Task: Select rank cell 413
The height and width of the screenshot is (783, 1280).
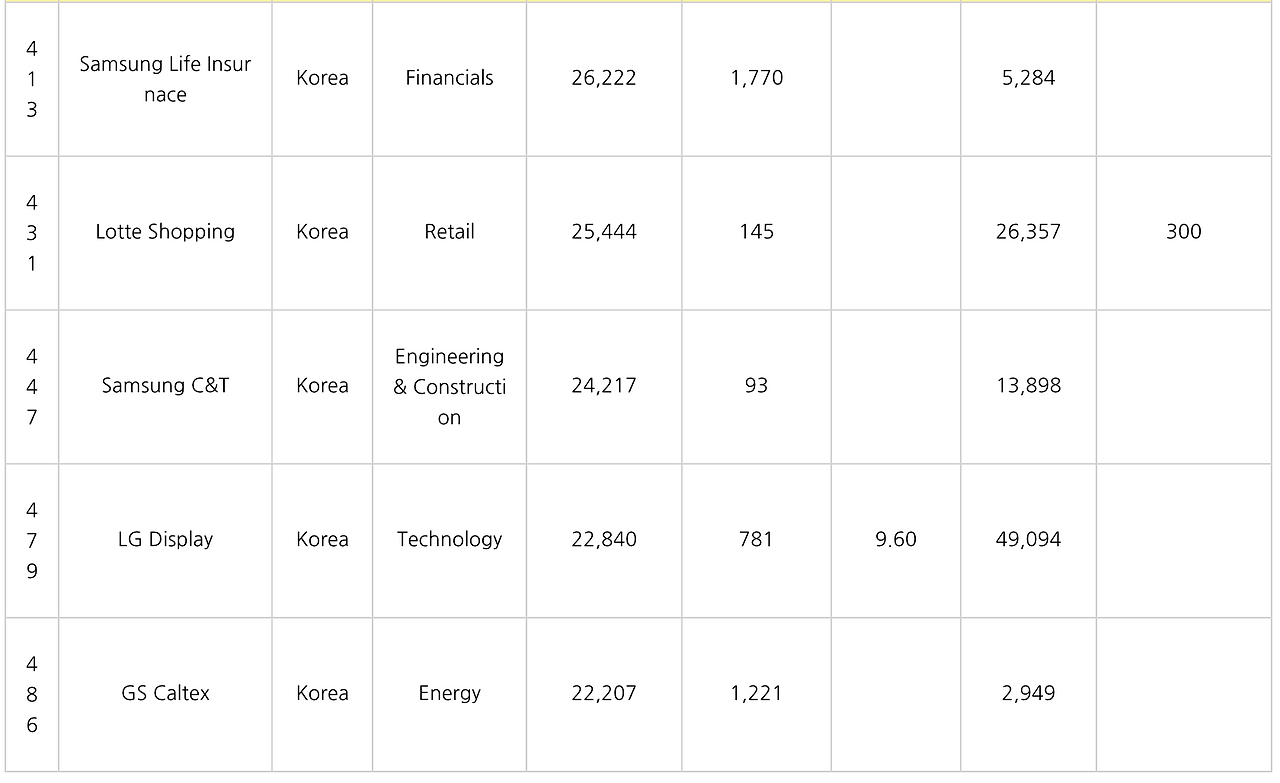Action: click(32, 78)
